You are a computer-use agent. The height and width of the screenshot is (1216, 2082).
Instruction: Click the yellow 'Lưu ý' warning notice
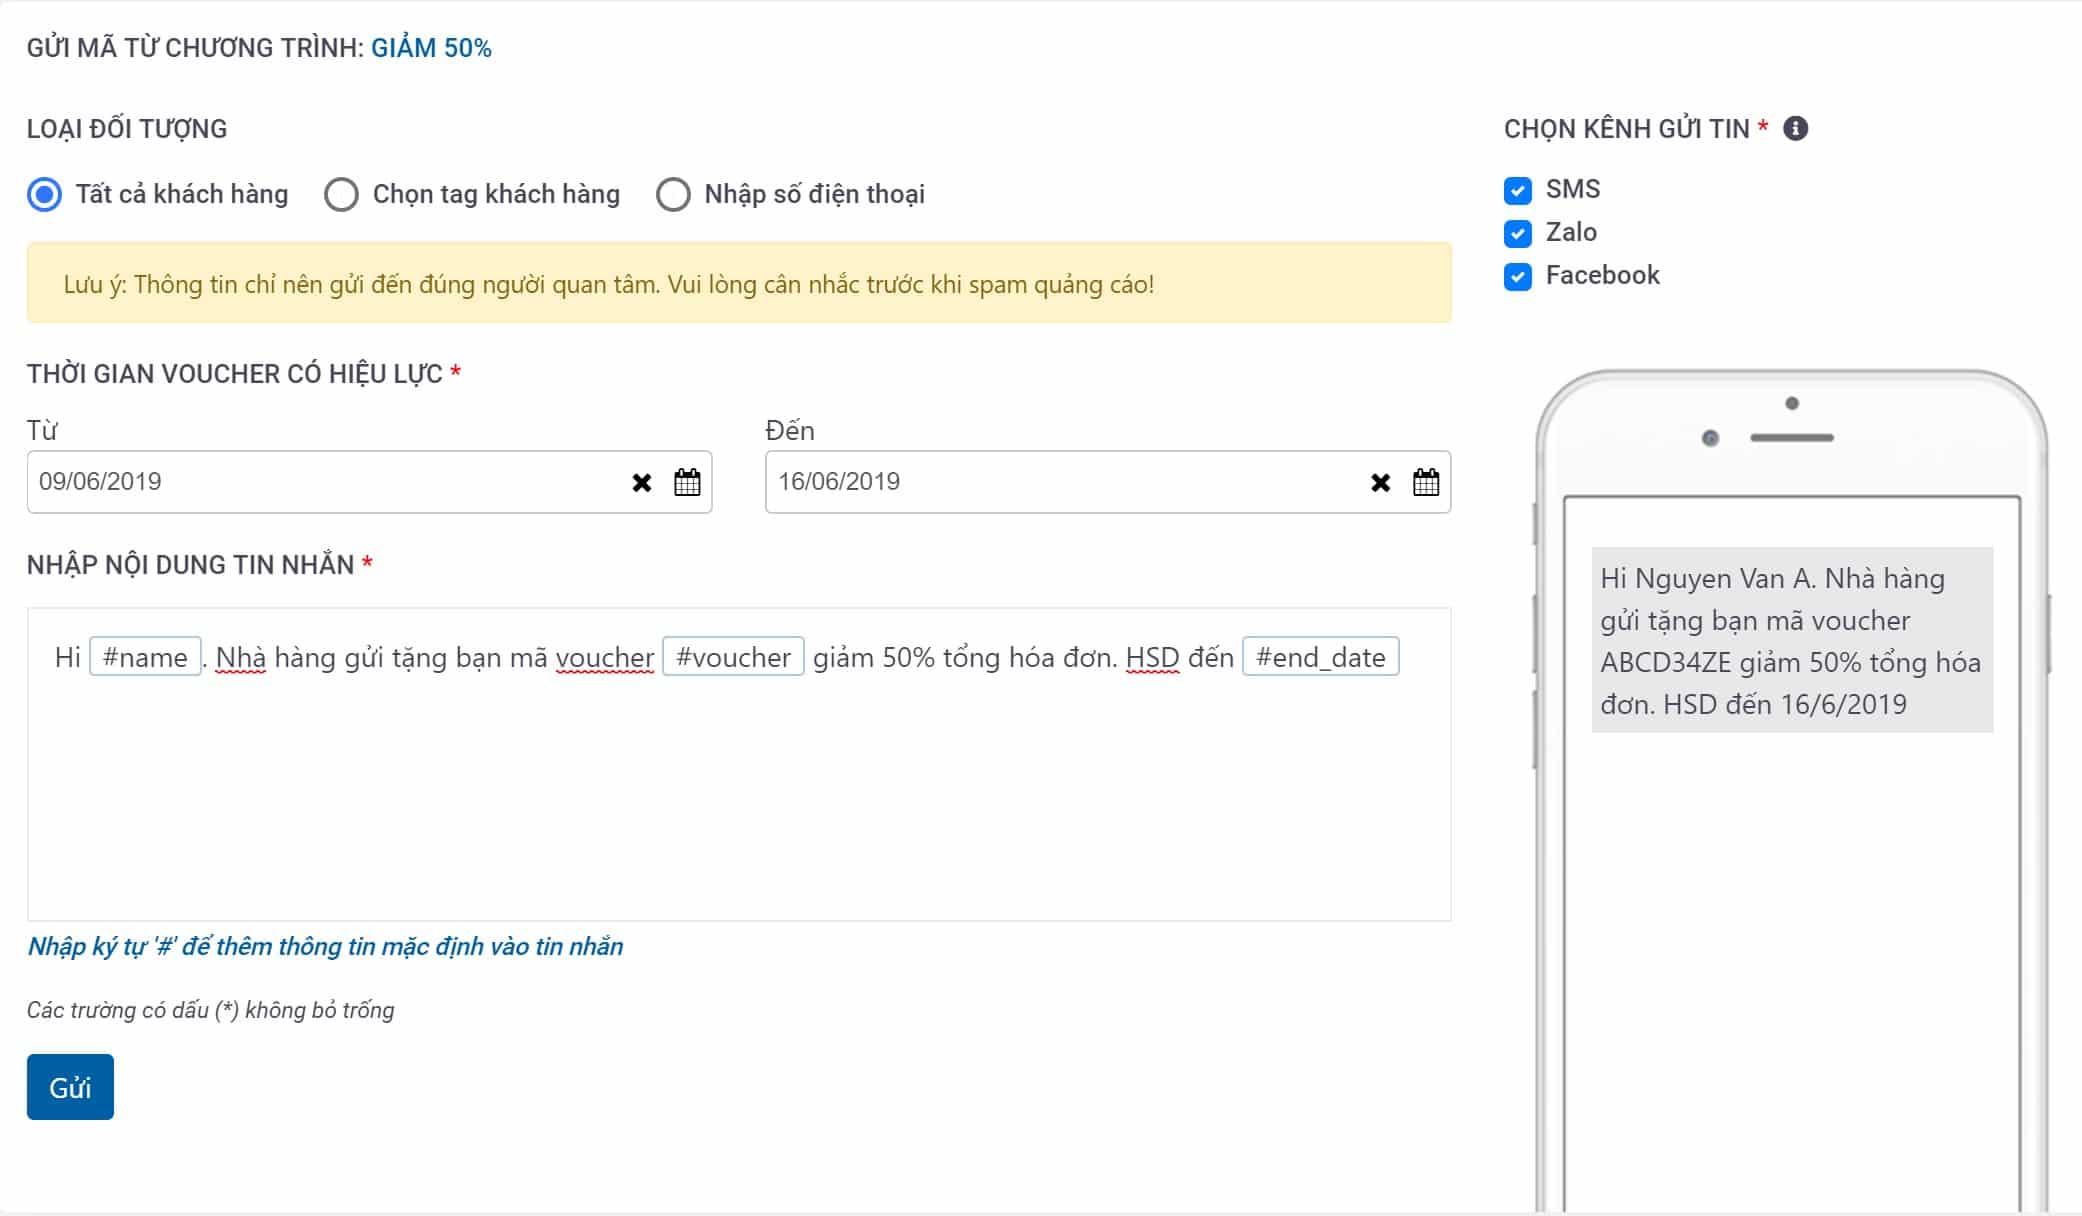point(739,283)
